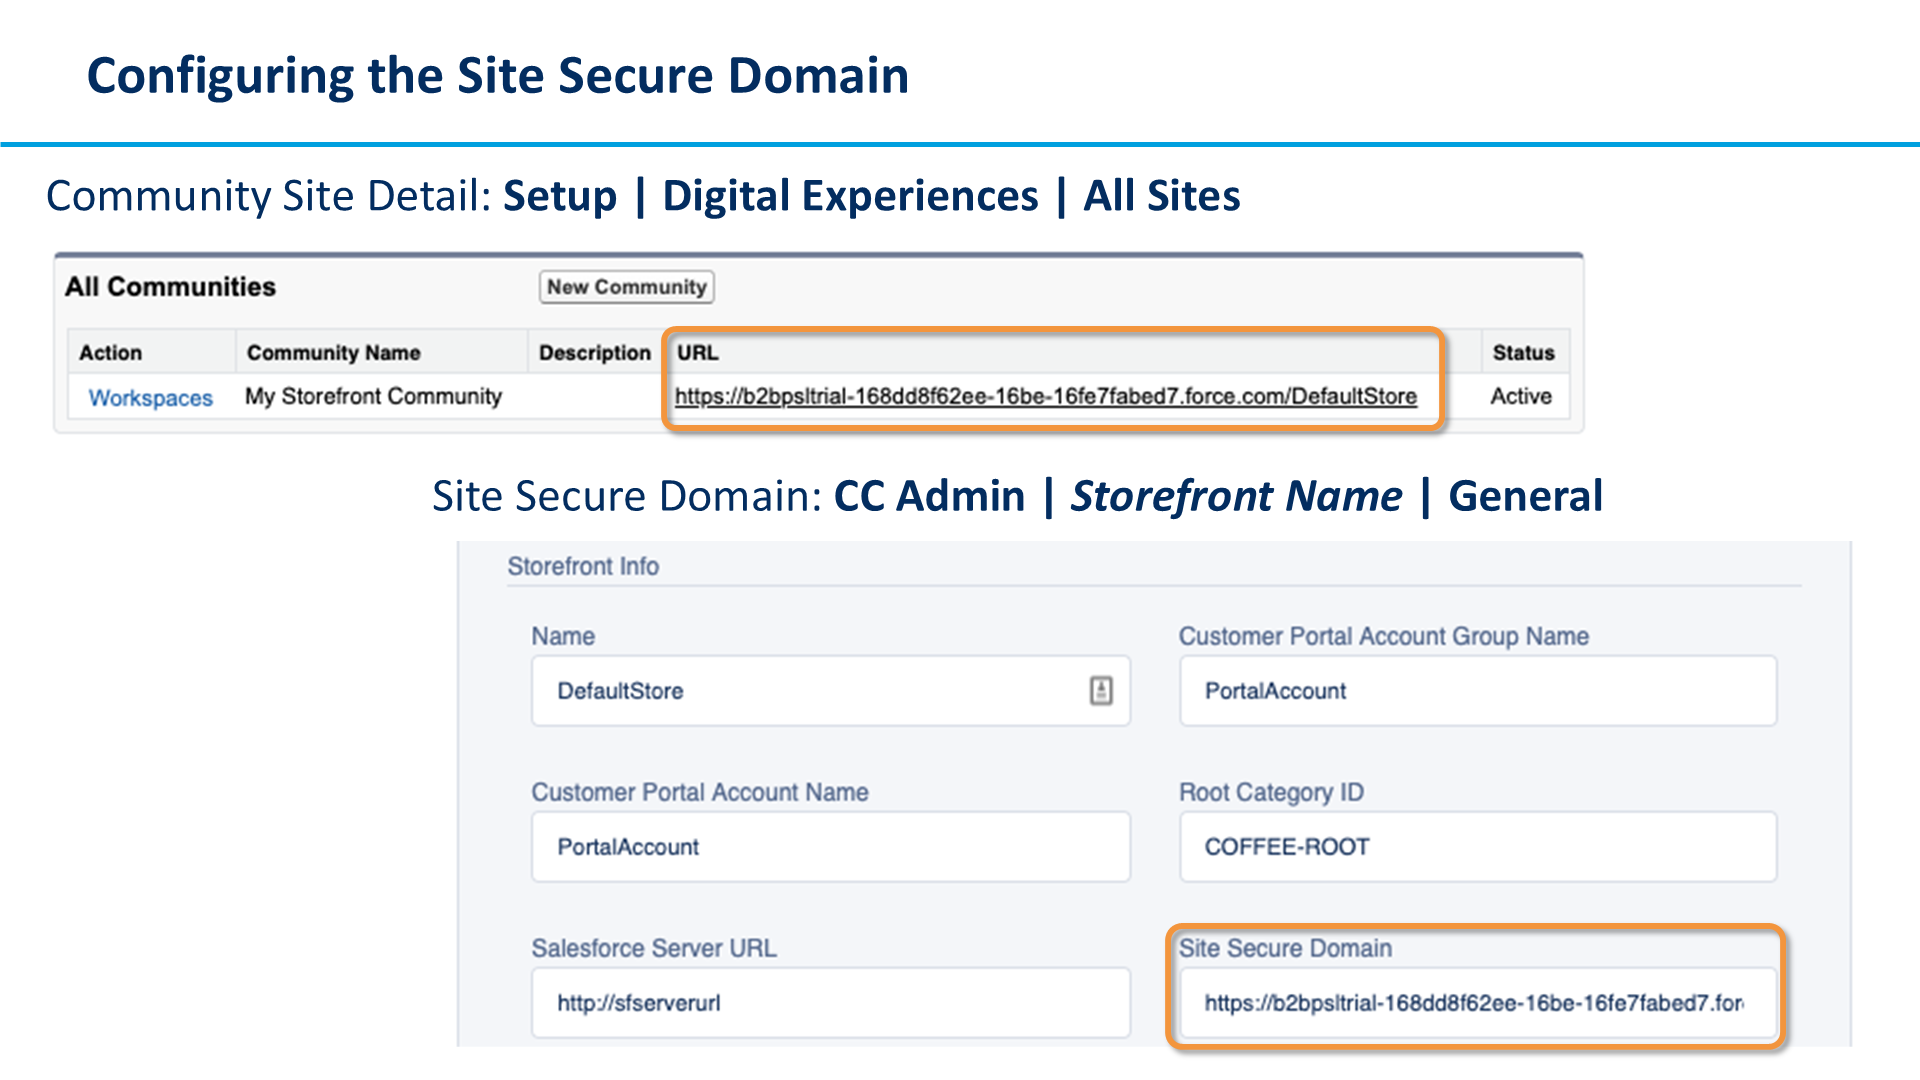Click the contact card icon in Name field

click(x=1101, y=690)
